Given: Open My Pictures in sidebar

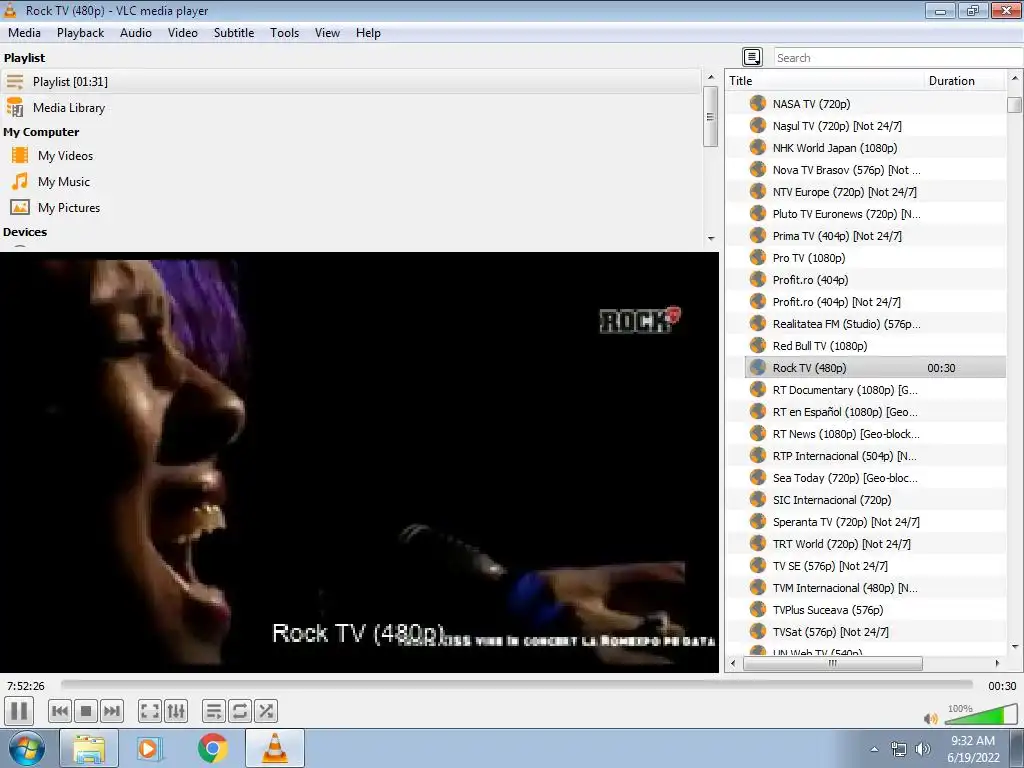Looking at the screenshot, I should [x=69, y=208].
